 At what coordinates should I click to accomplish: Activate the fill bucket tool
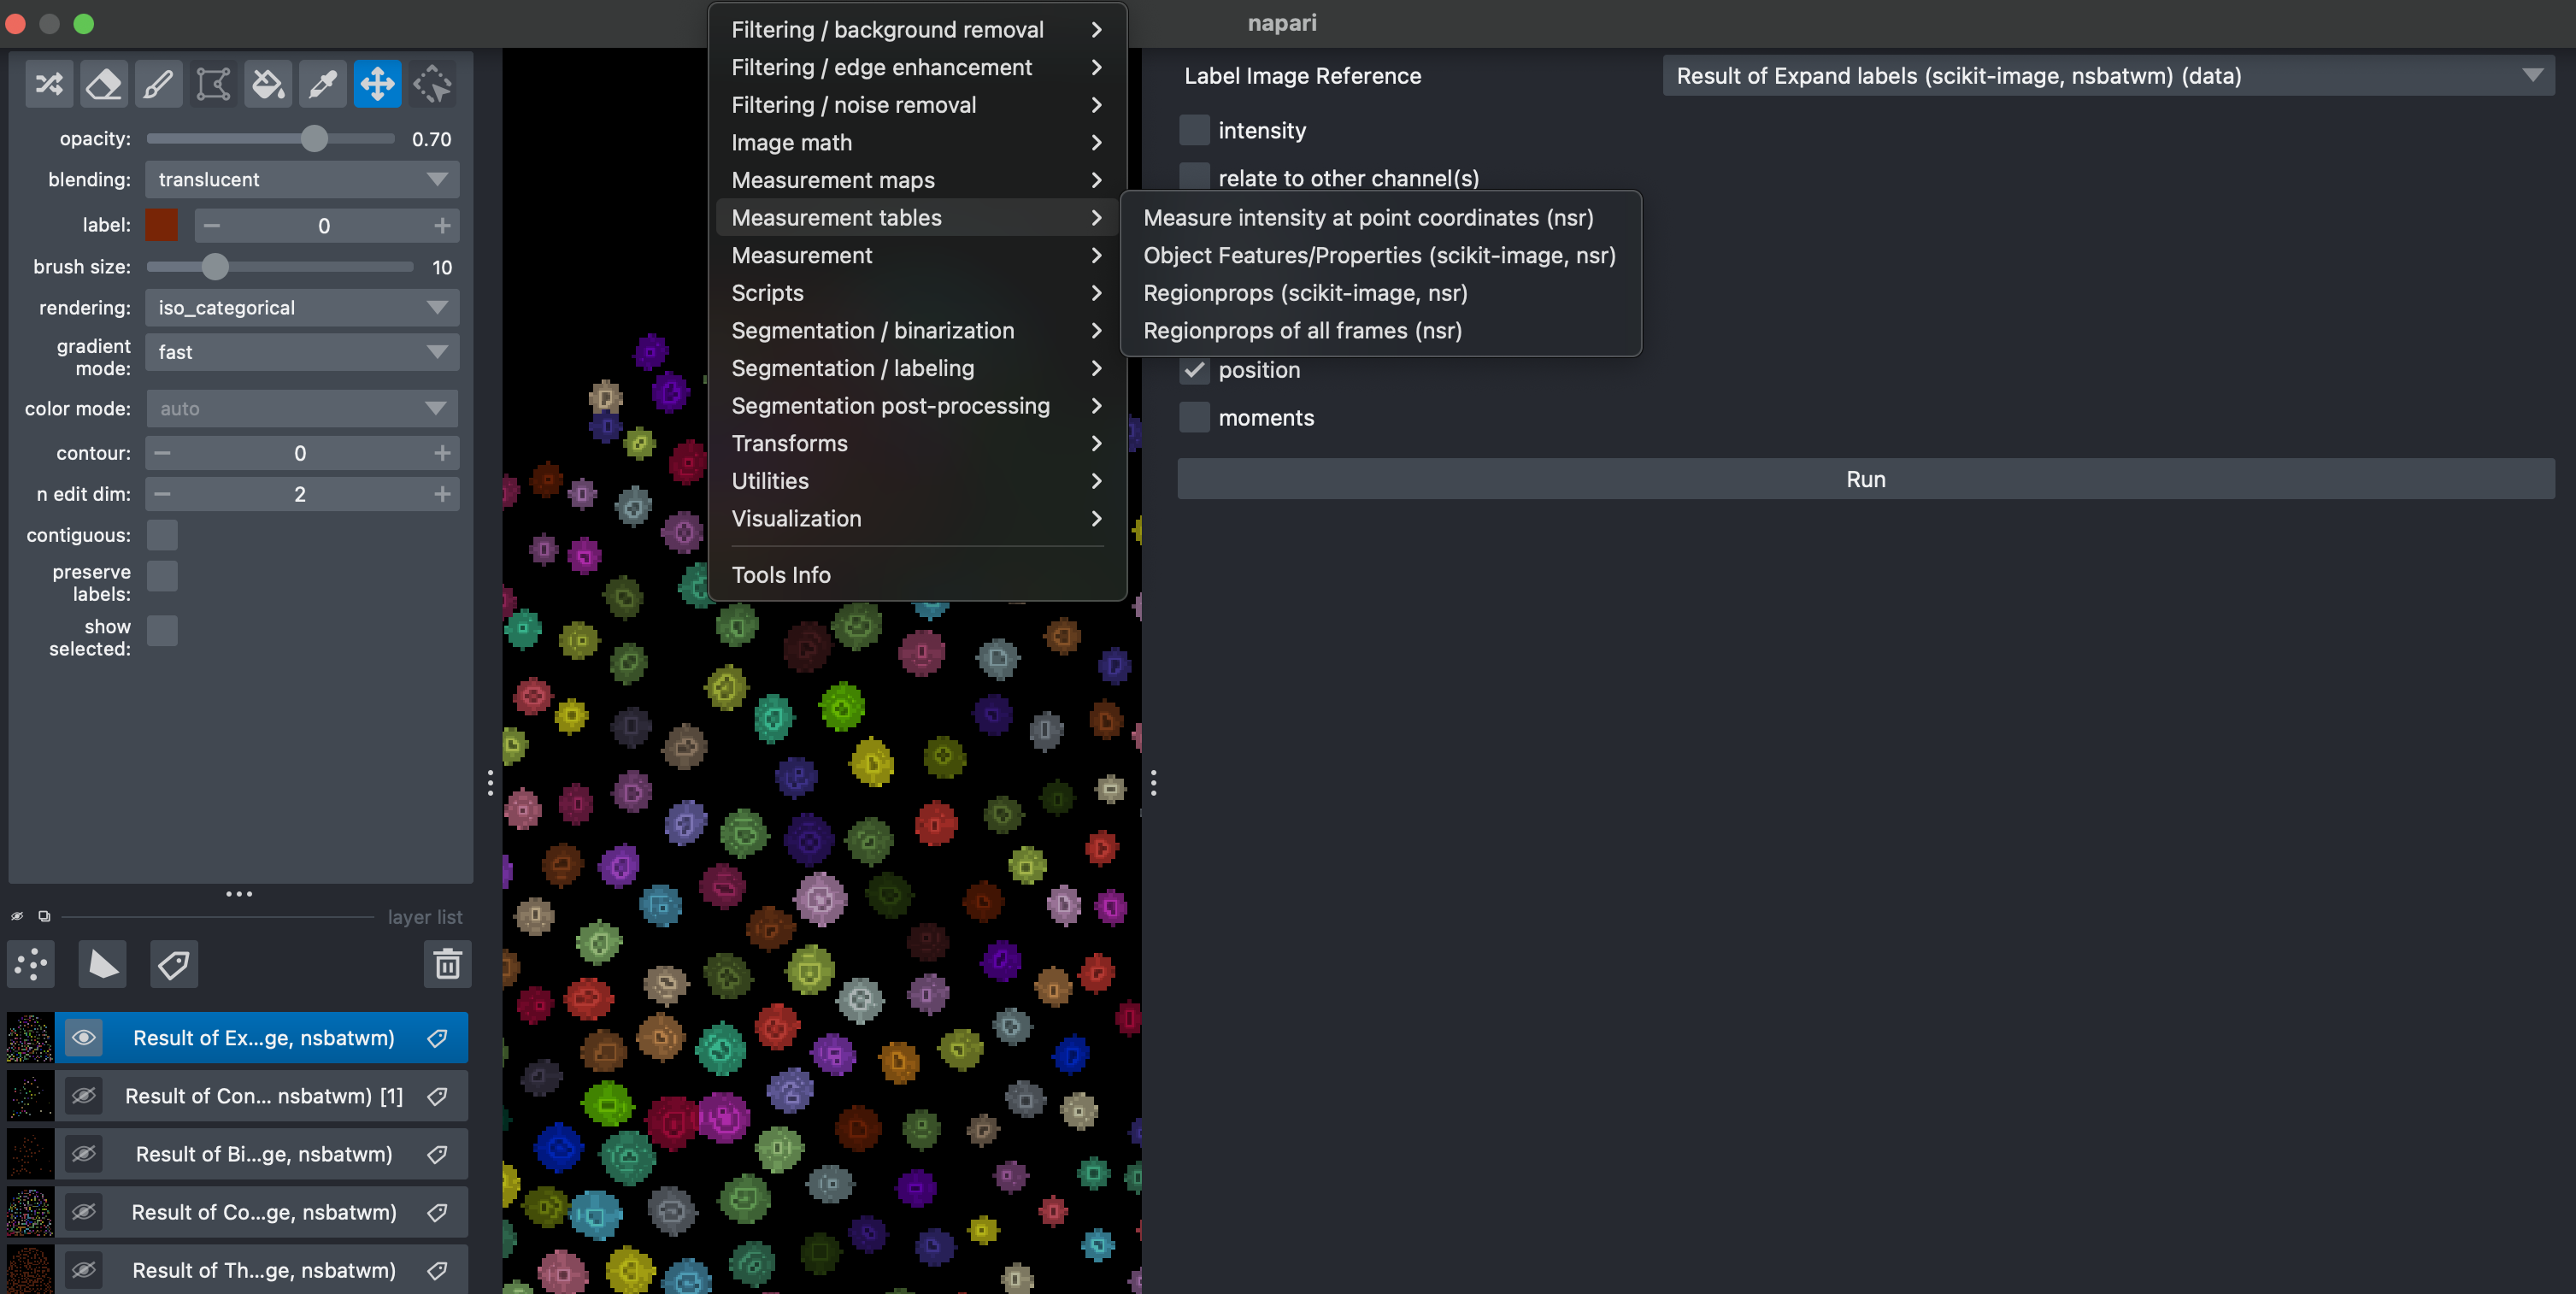268,84
